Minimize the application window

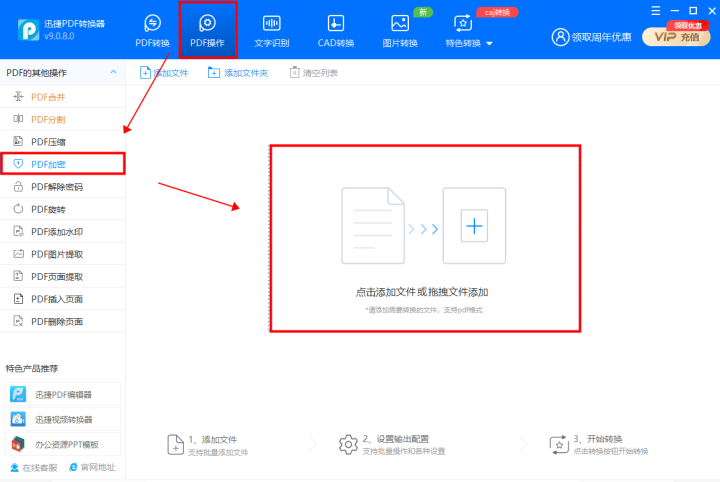(x=675, y=11)
